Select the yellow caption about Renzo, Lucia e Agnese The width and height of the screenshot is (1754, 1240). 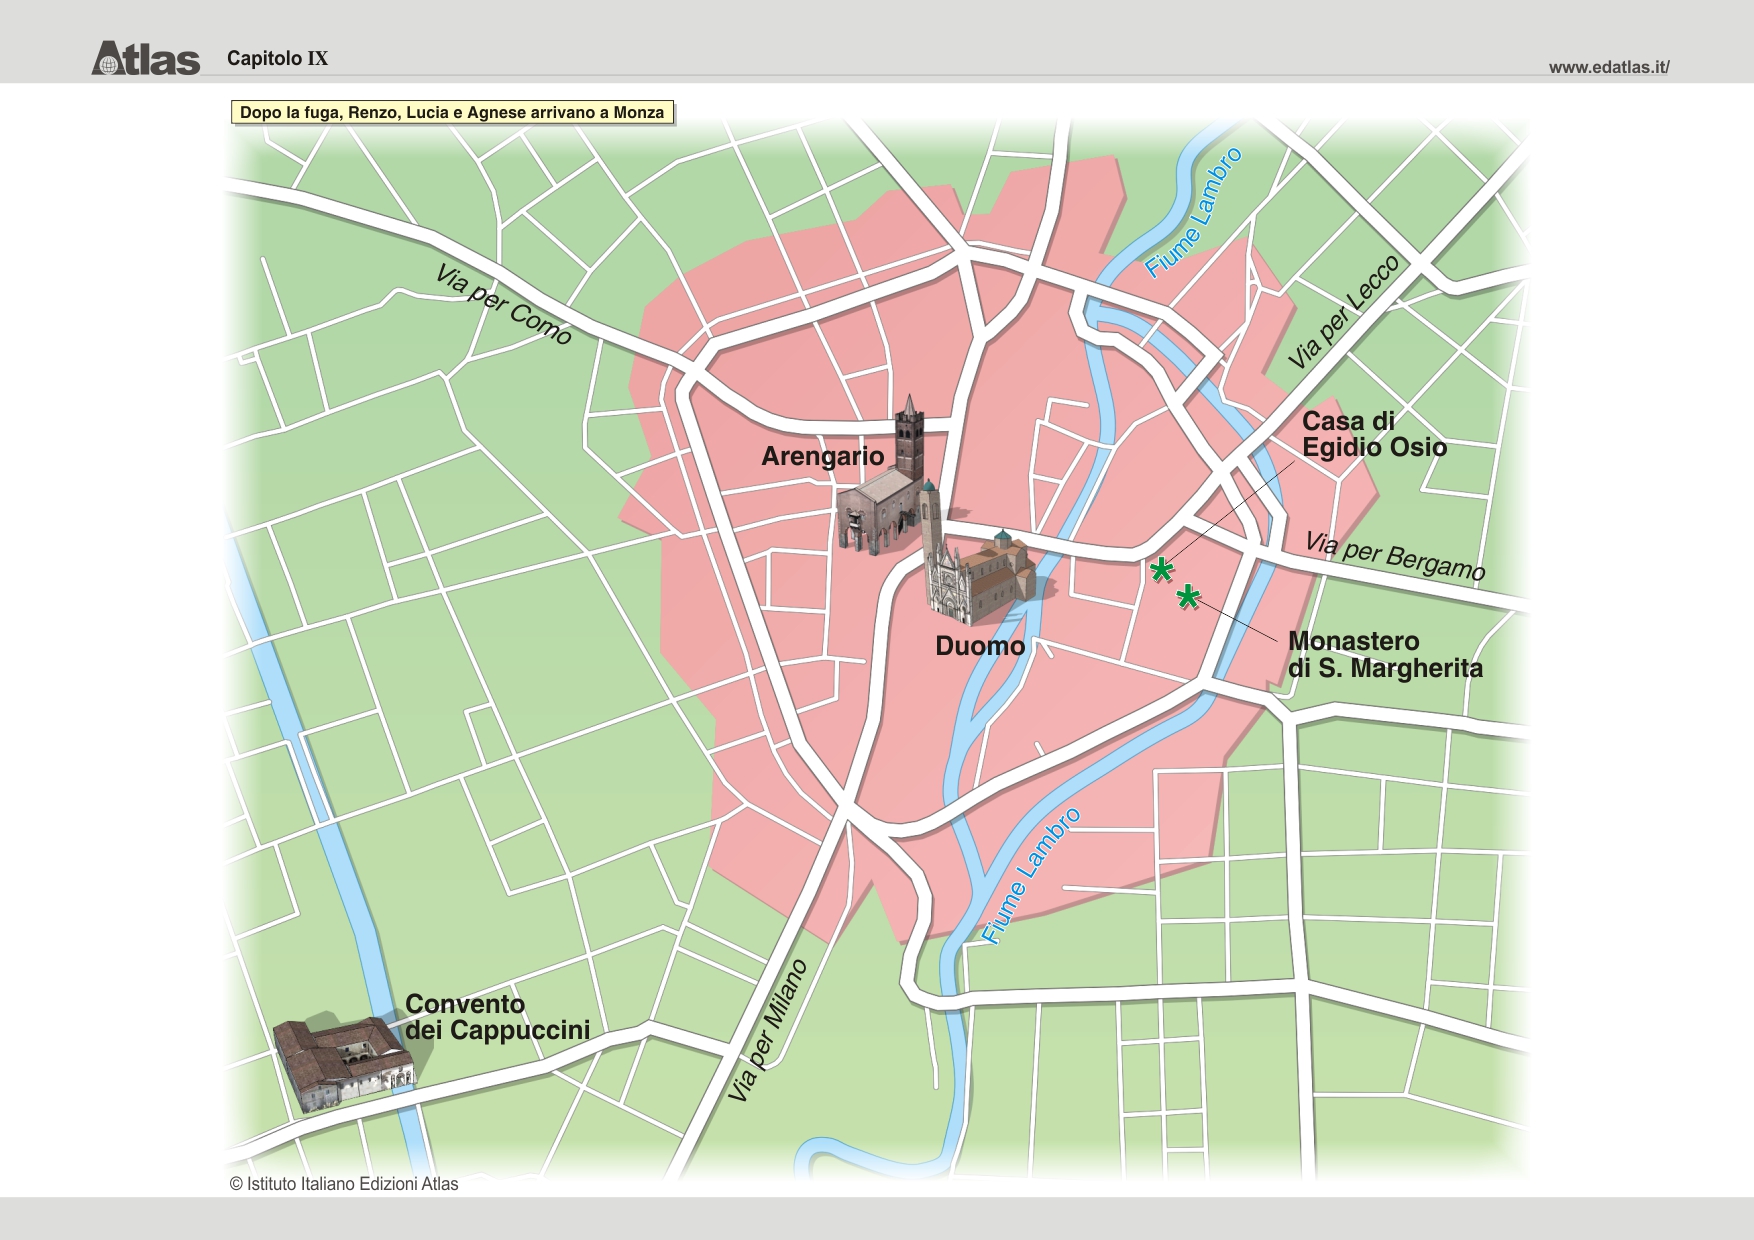[452, 112]
